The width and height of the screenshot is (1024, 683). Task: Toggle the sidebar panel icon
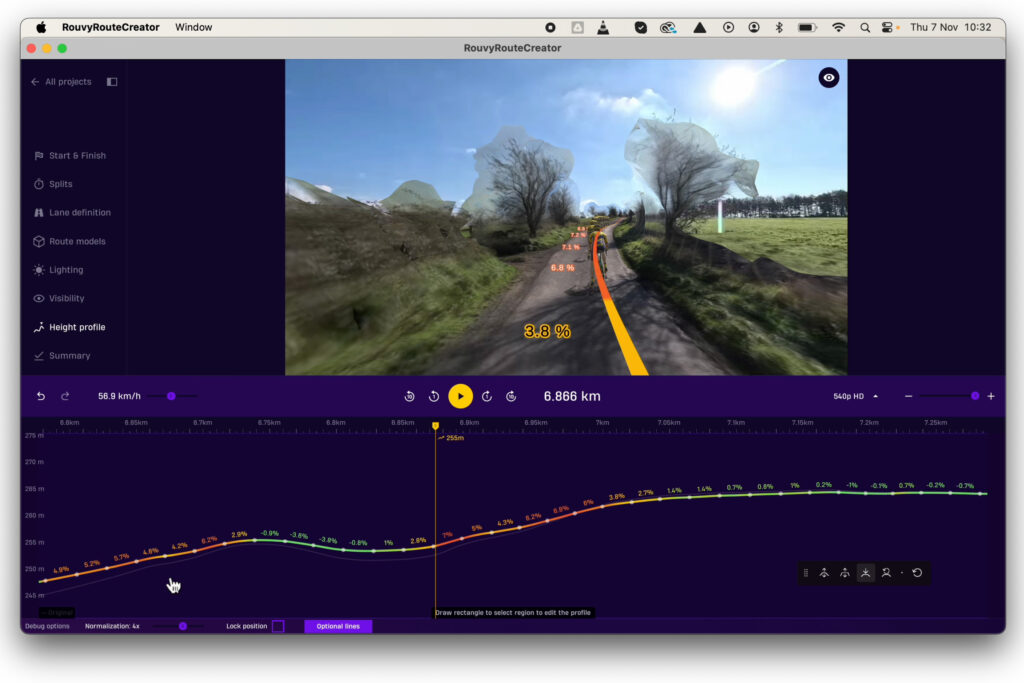pos(112,82)
